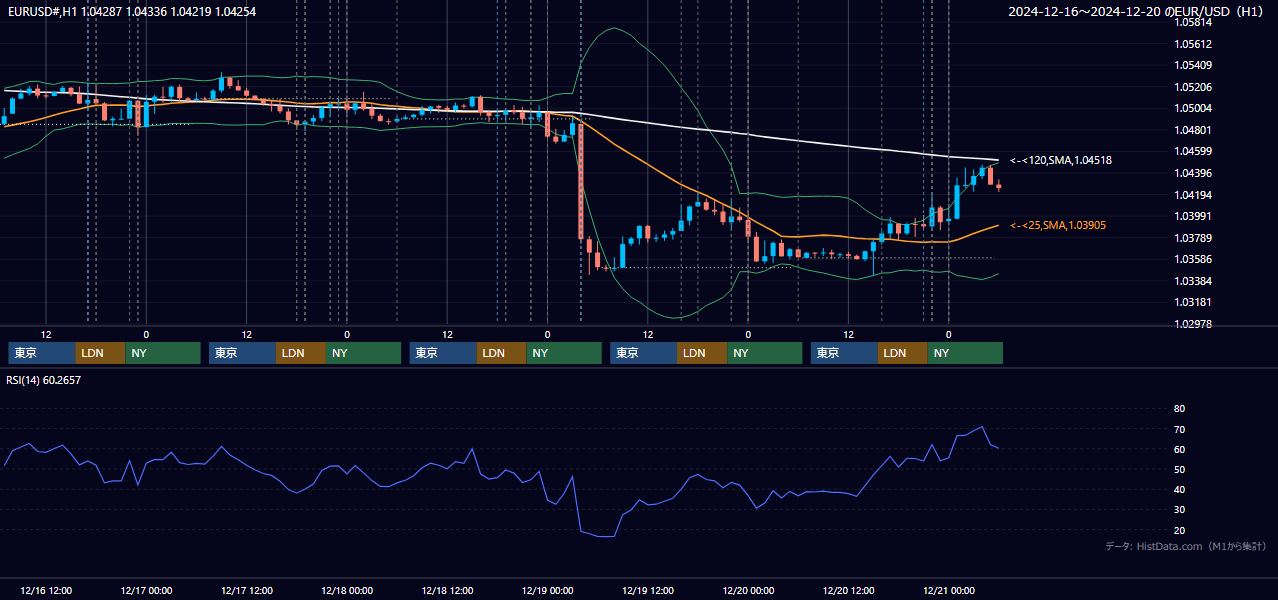Select the LDN session block for 12/16
1278x600 pixels.
click(x=101, y=353)
